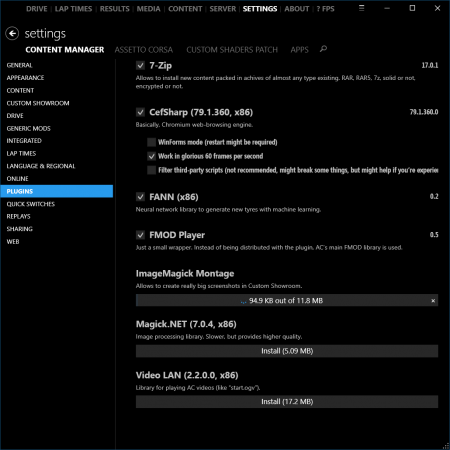Open MEDIA in the top menu
Image resolution: width=450 pixels, height=450 pixels.
(148, 9)
